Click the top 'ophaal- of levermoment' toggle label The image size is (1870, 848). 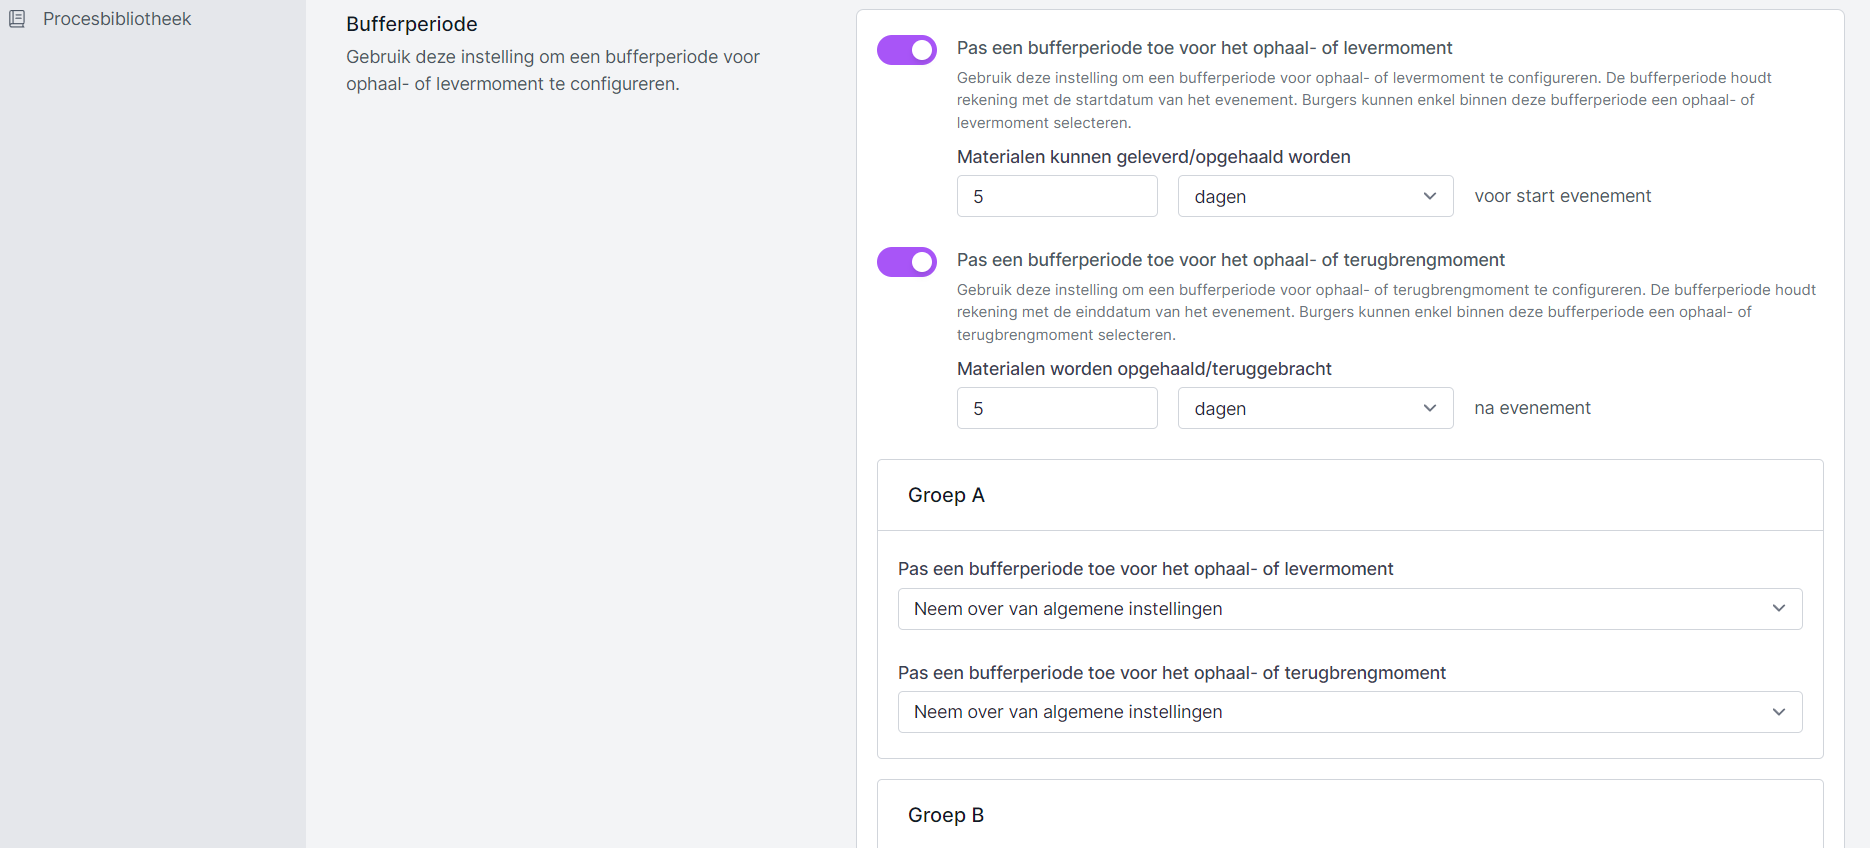1204,48
